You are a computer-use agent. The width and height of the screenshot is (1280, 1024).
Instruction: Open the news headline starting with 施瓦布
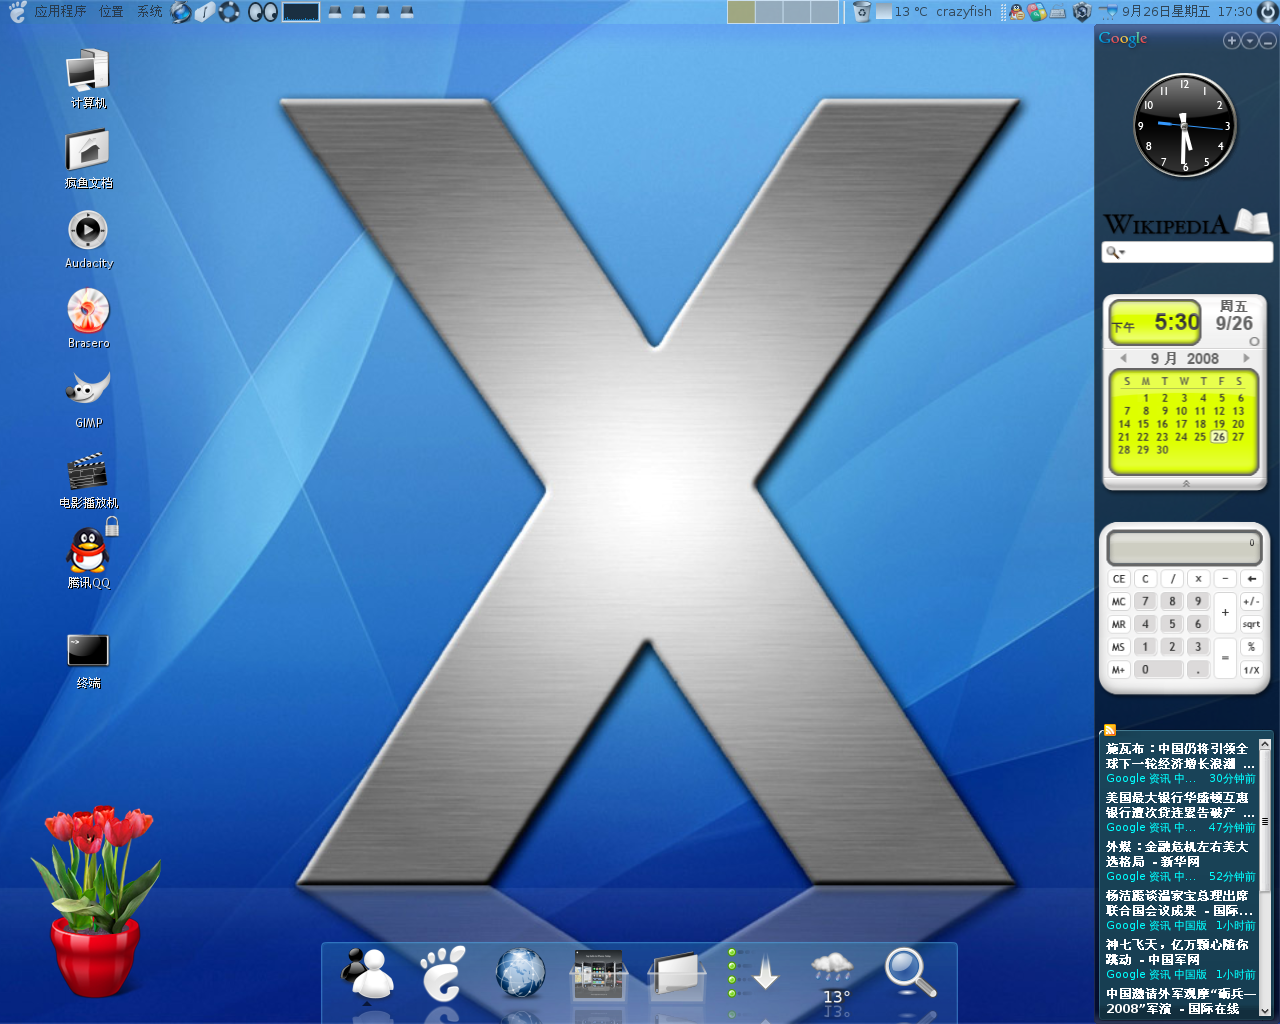1179,756
